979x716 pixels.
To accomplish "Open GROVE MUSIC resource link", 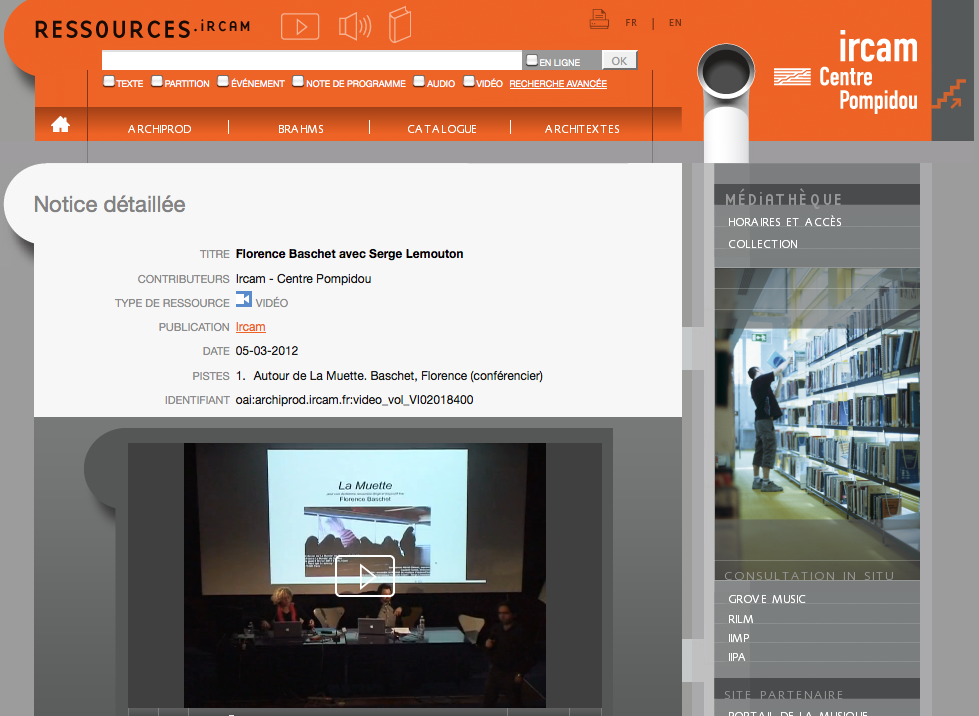I will coord(767,599).
